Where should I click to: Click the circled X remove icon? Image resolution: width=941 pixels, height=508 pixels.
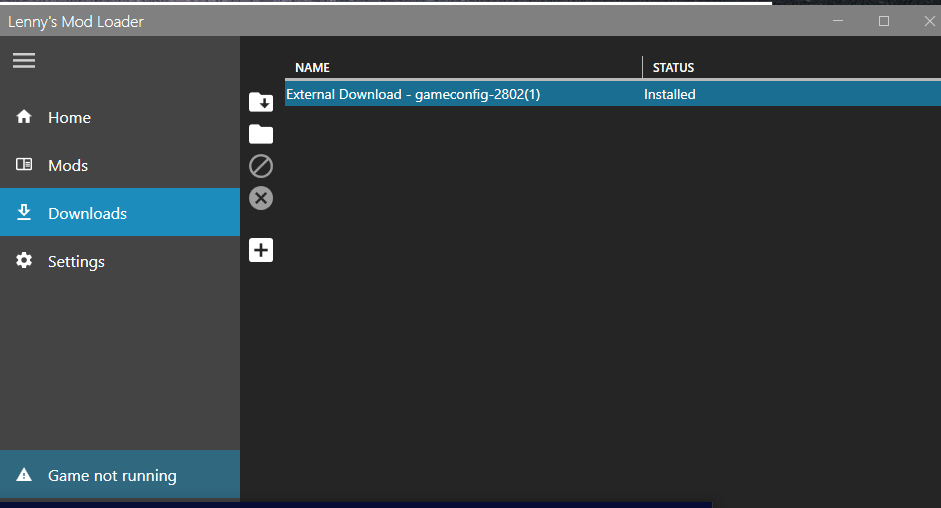click(261, 198)
